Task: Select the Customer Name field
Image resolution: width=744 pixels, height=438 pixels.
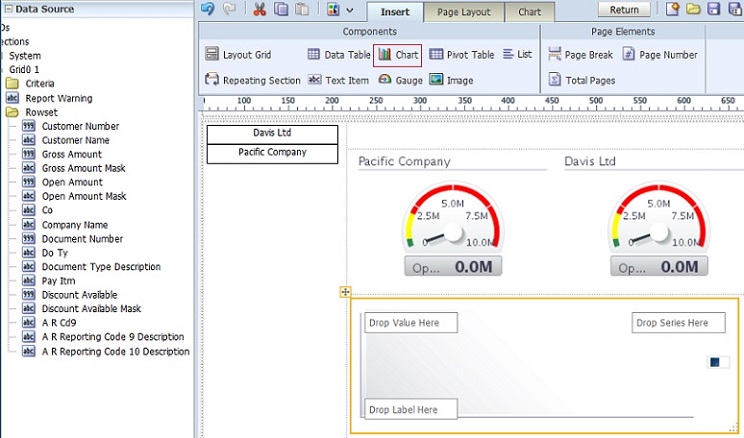Action: (66, 140)
